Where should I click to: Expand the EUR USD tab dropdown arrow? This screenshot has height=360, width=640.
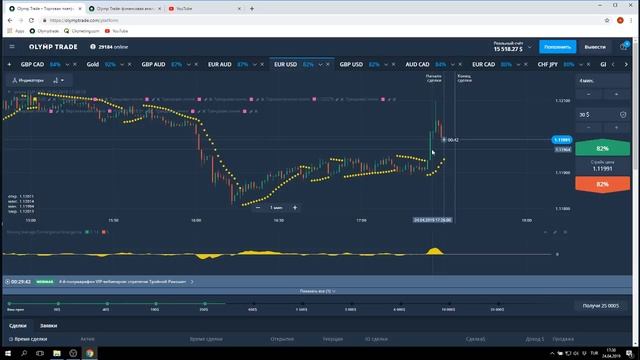pyautogui.click(x=320, y=64)
